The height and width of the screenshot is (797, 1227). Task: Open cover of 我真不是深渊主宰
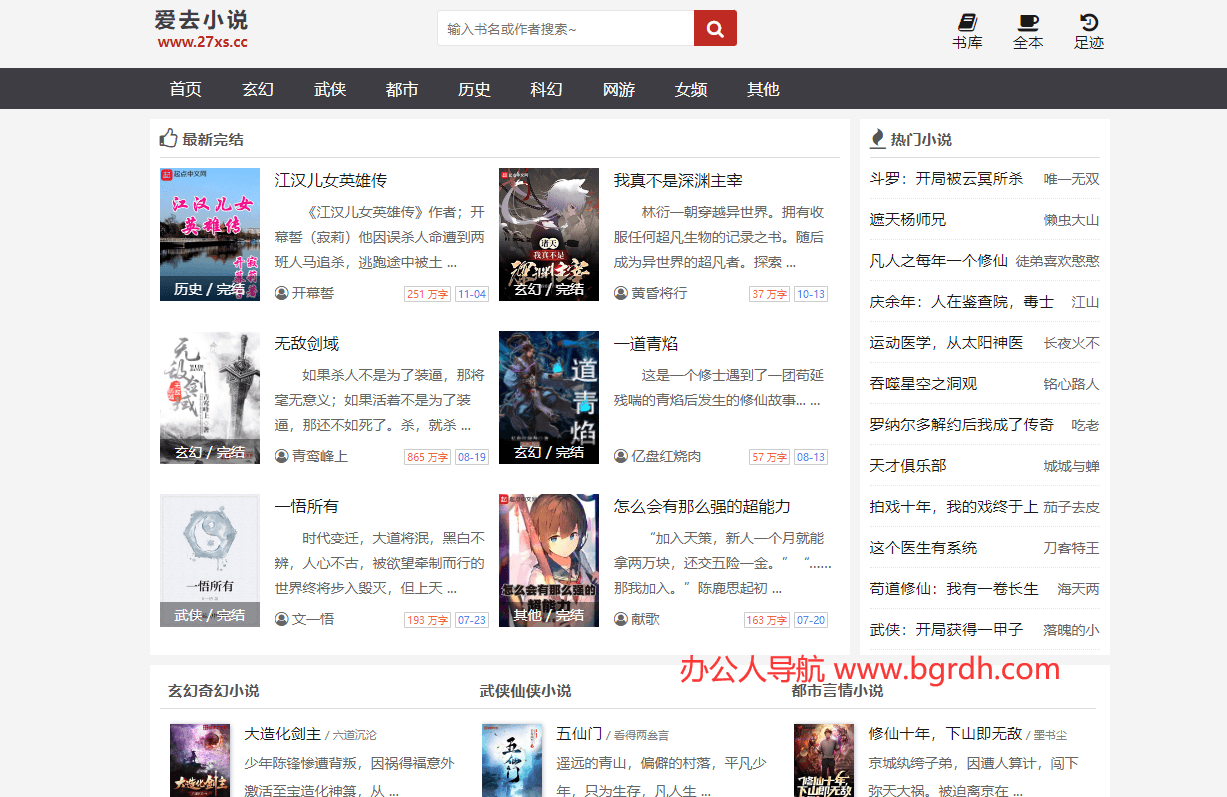pyautogui.click(x=549, y=234)
